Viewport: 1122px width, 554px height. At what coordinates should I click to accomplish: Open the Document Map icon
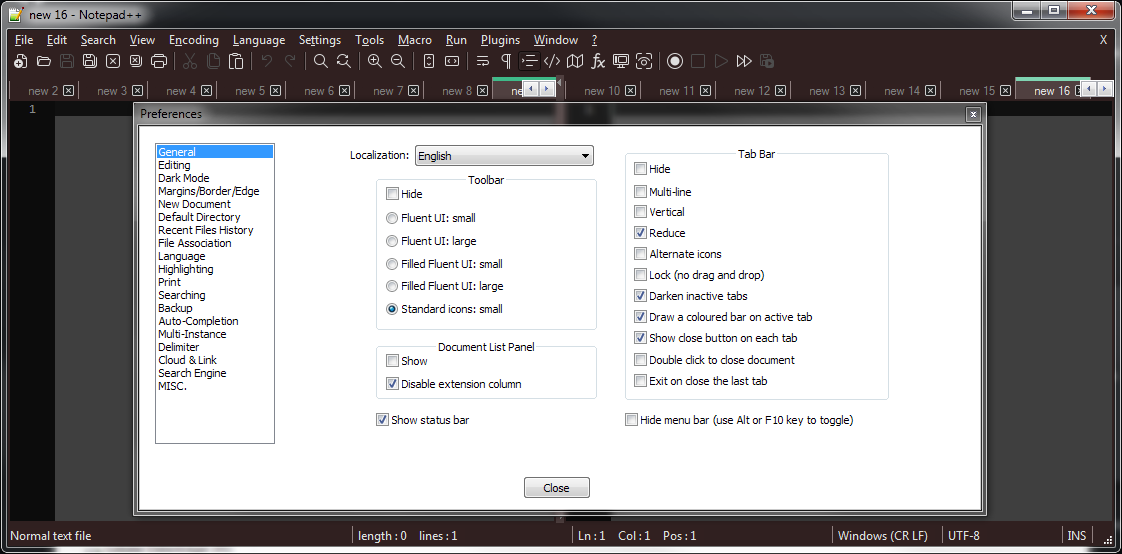575,61
